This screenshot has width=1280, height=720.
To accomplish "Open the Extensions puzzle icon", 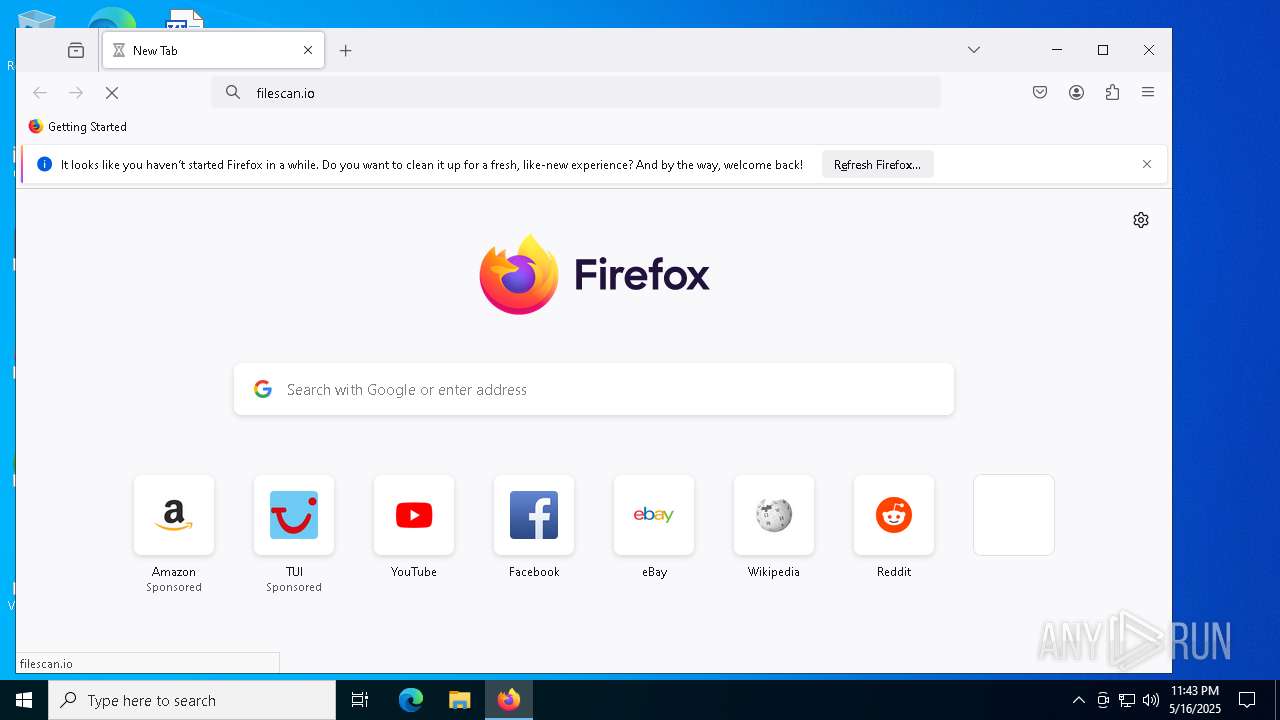I will tap(1112, 92).
